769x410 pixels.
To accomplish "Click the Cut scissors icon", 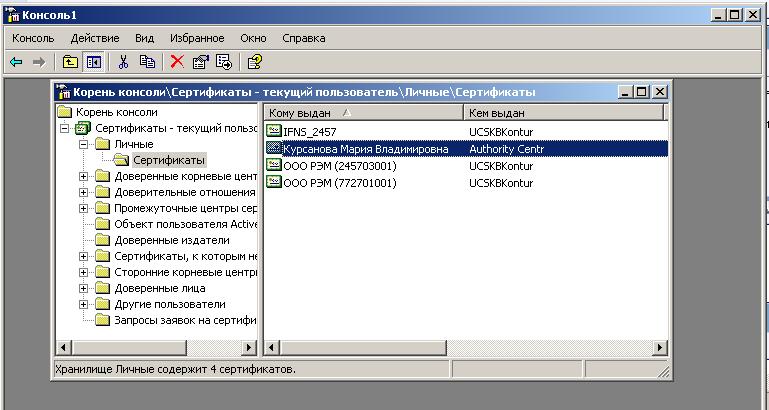I will (124, 62).
